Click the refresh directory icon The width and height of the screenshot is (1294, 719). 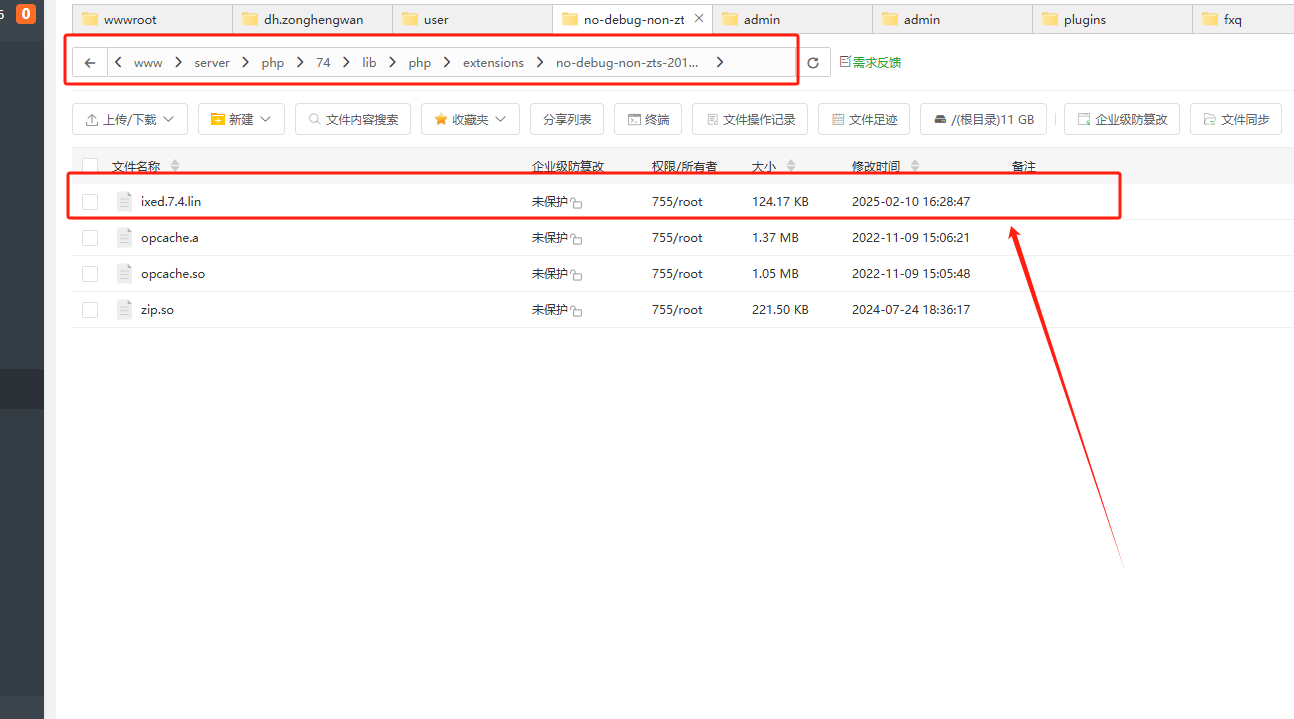coord(813,63)
